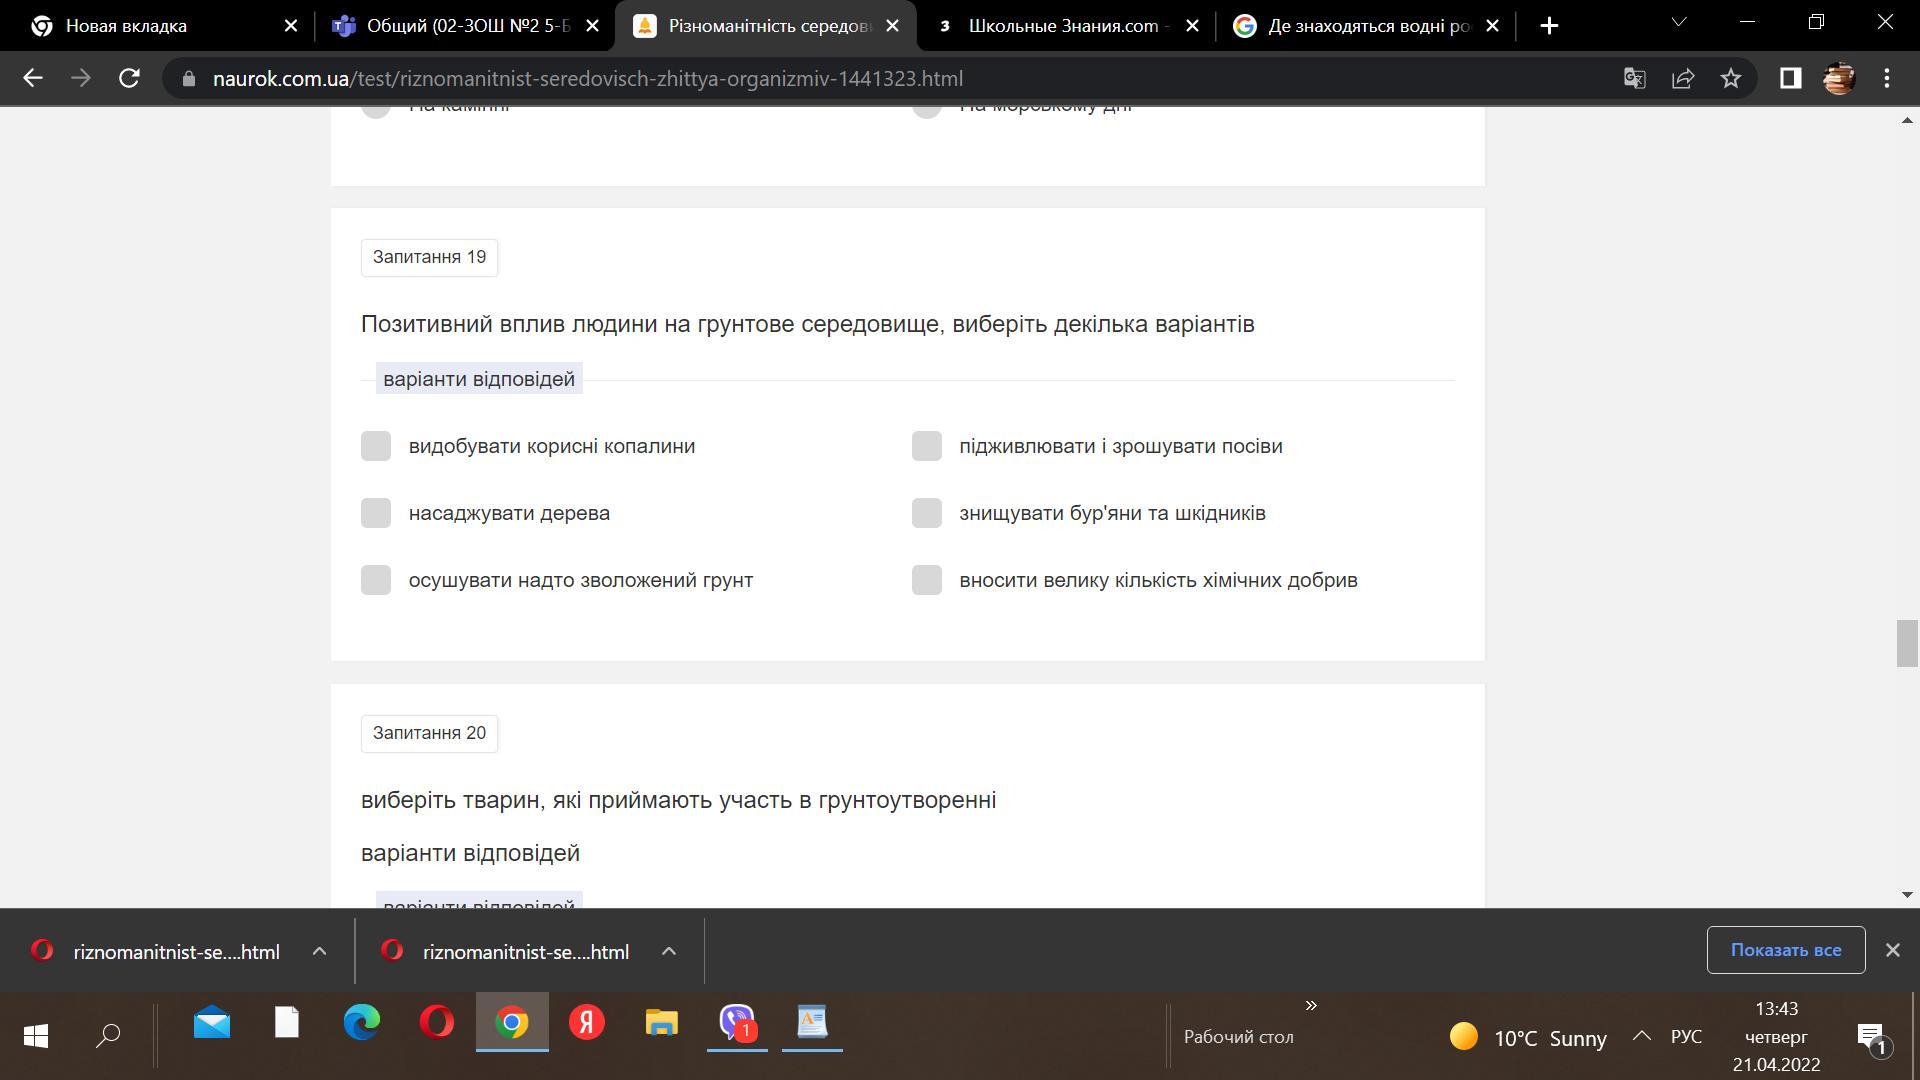Open the tab search chevron dropdown
Image resolution: width=1920 pixels, height=1080 pixels.
click(x=1679, y=22)
